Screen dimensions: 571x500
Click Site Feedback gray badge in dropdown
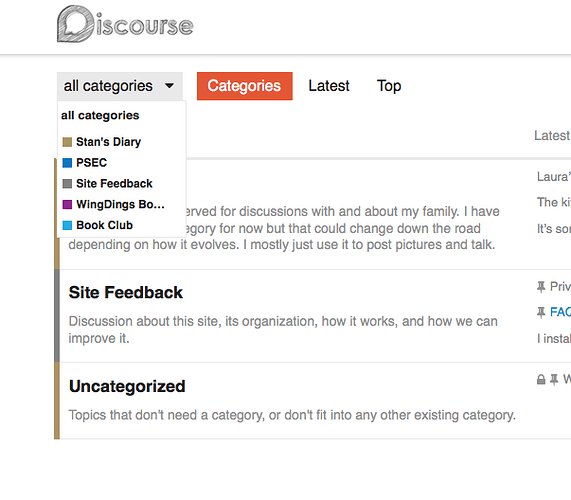pos(67,184)
